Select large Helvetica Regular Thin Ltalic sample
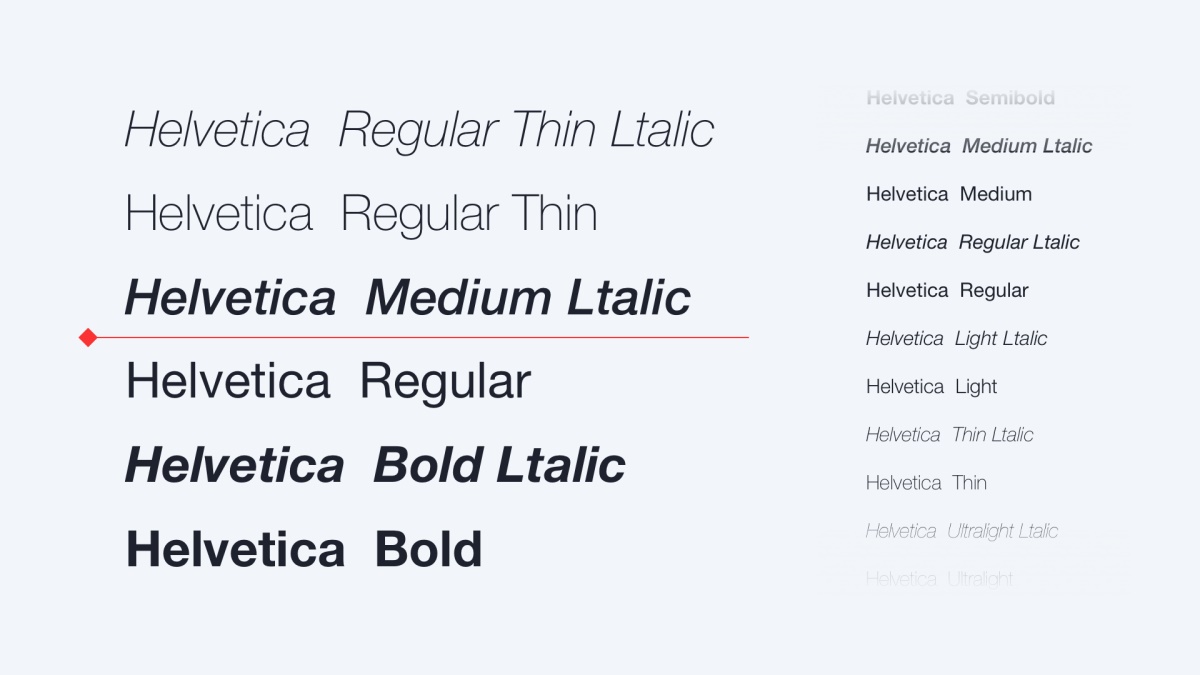Screen dimensions: 1200x675 (419, 131)
